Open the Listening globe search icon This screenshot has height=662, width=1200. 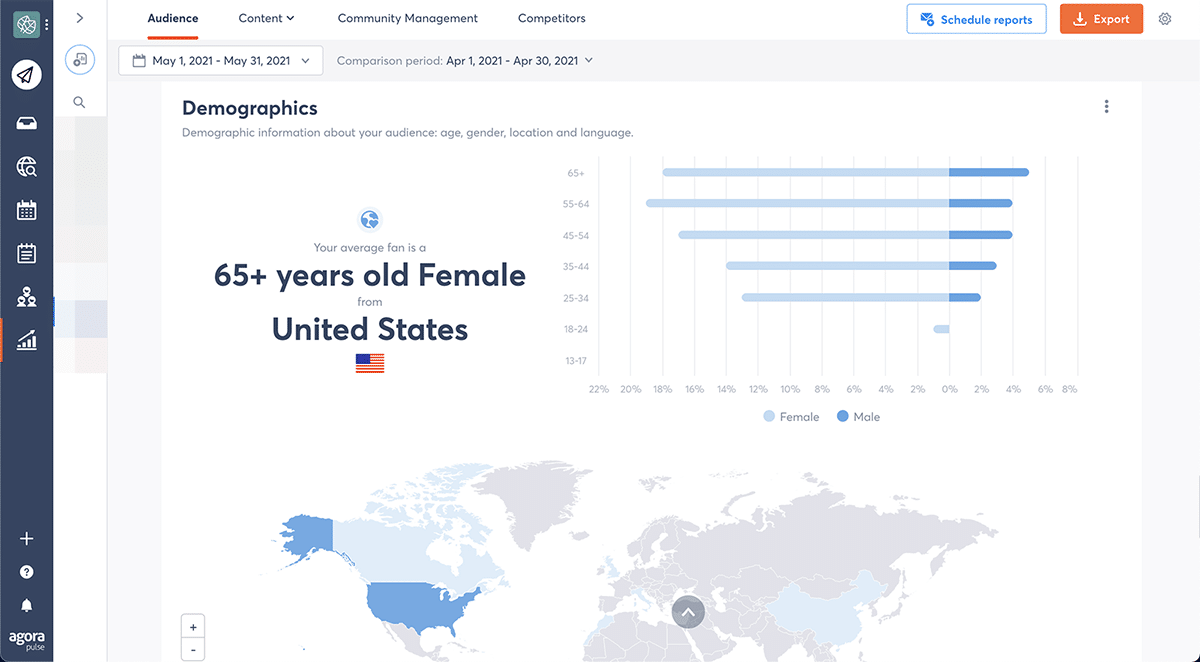click(27, 167)
